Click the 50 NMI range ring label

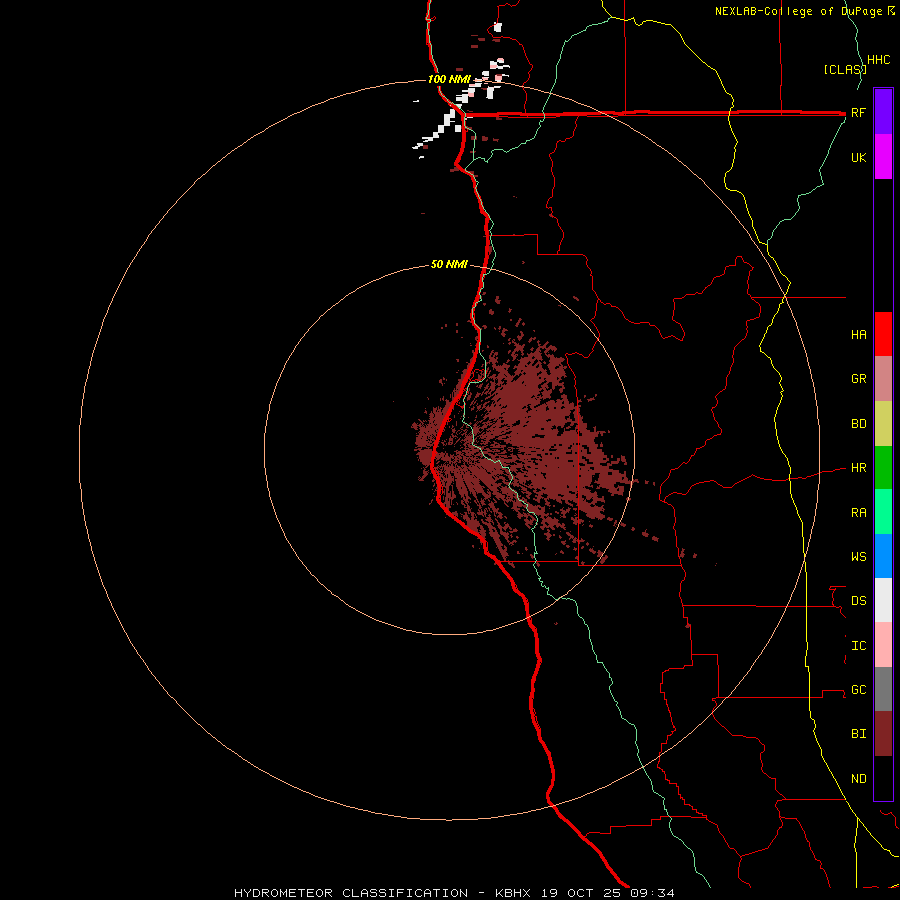(449, 264)
